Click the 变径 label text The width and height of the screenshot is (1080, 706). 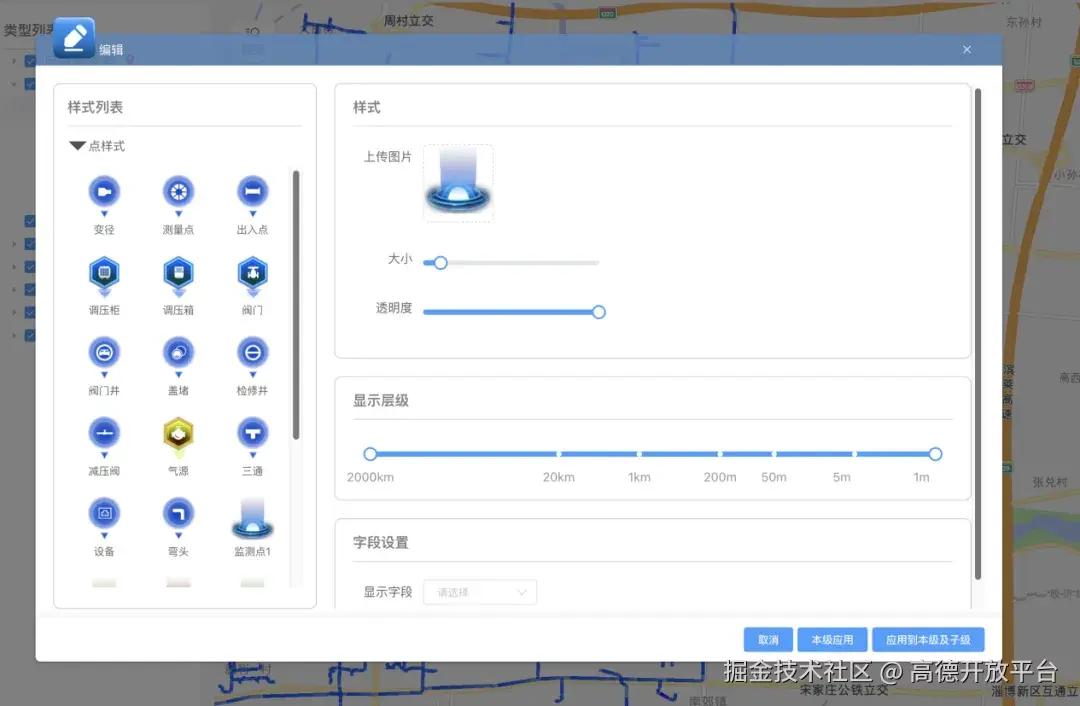click(x=104, y=229)
